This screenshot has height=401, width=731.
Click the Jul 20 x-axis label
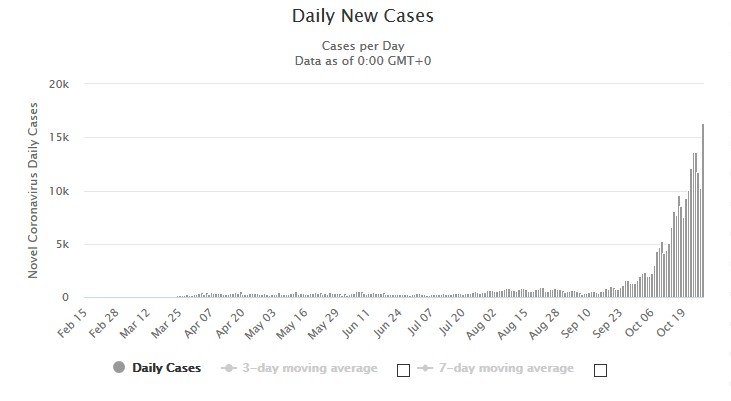click(x=452, y=322)
